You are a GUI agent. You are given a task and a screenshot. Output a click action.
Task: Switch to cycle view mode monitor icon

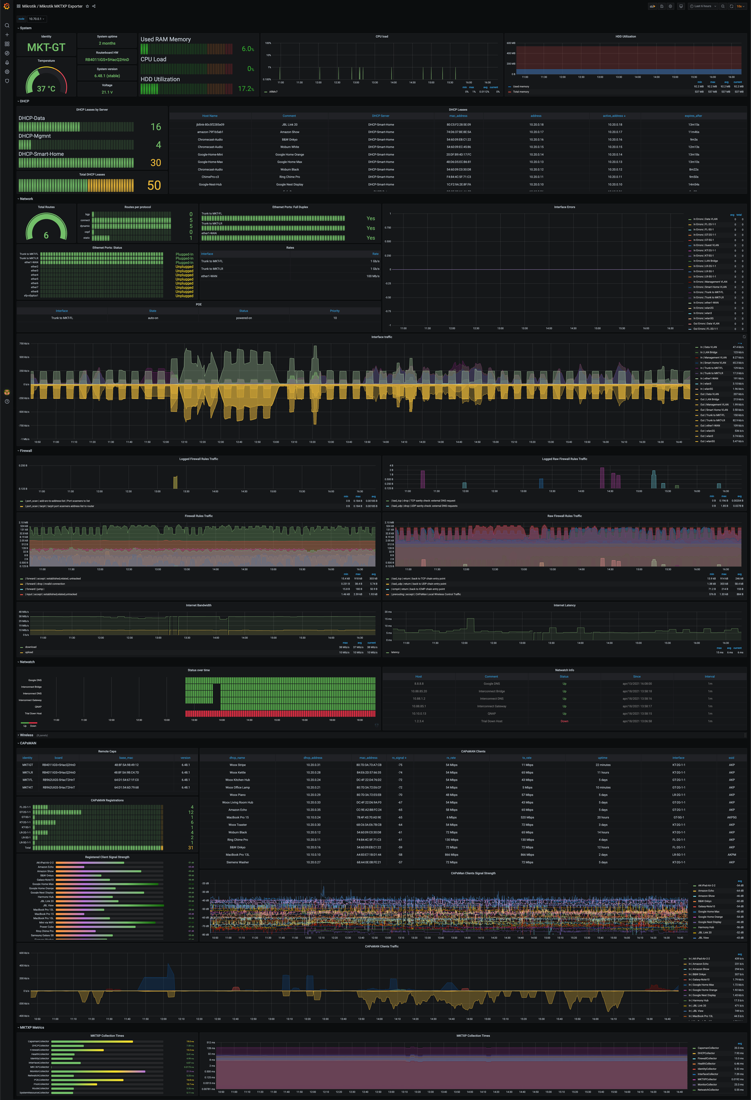click(681, 6)
